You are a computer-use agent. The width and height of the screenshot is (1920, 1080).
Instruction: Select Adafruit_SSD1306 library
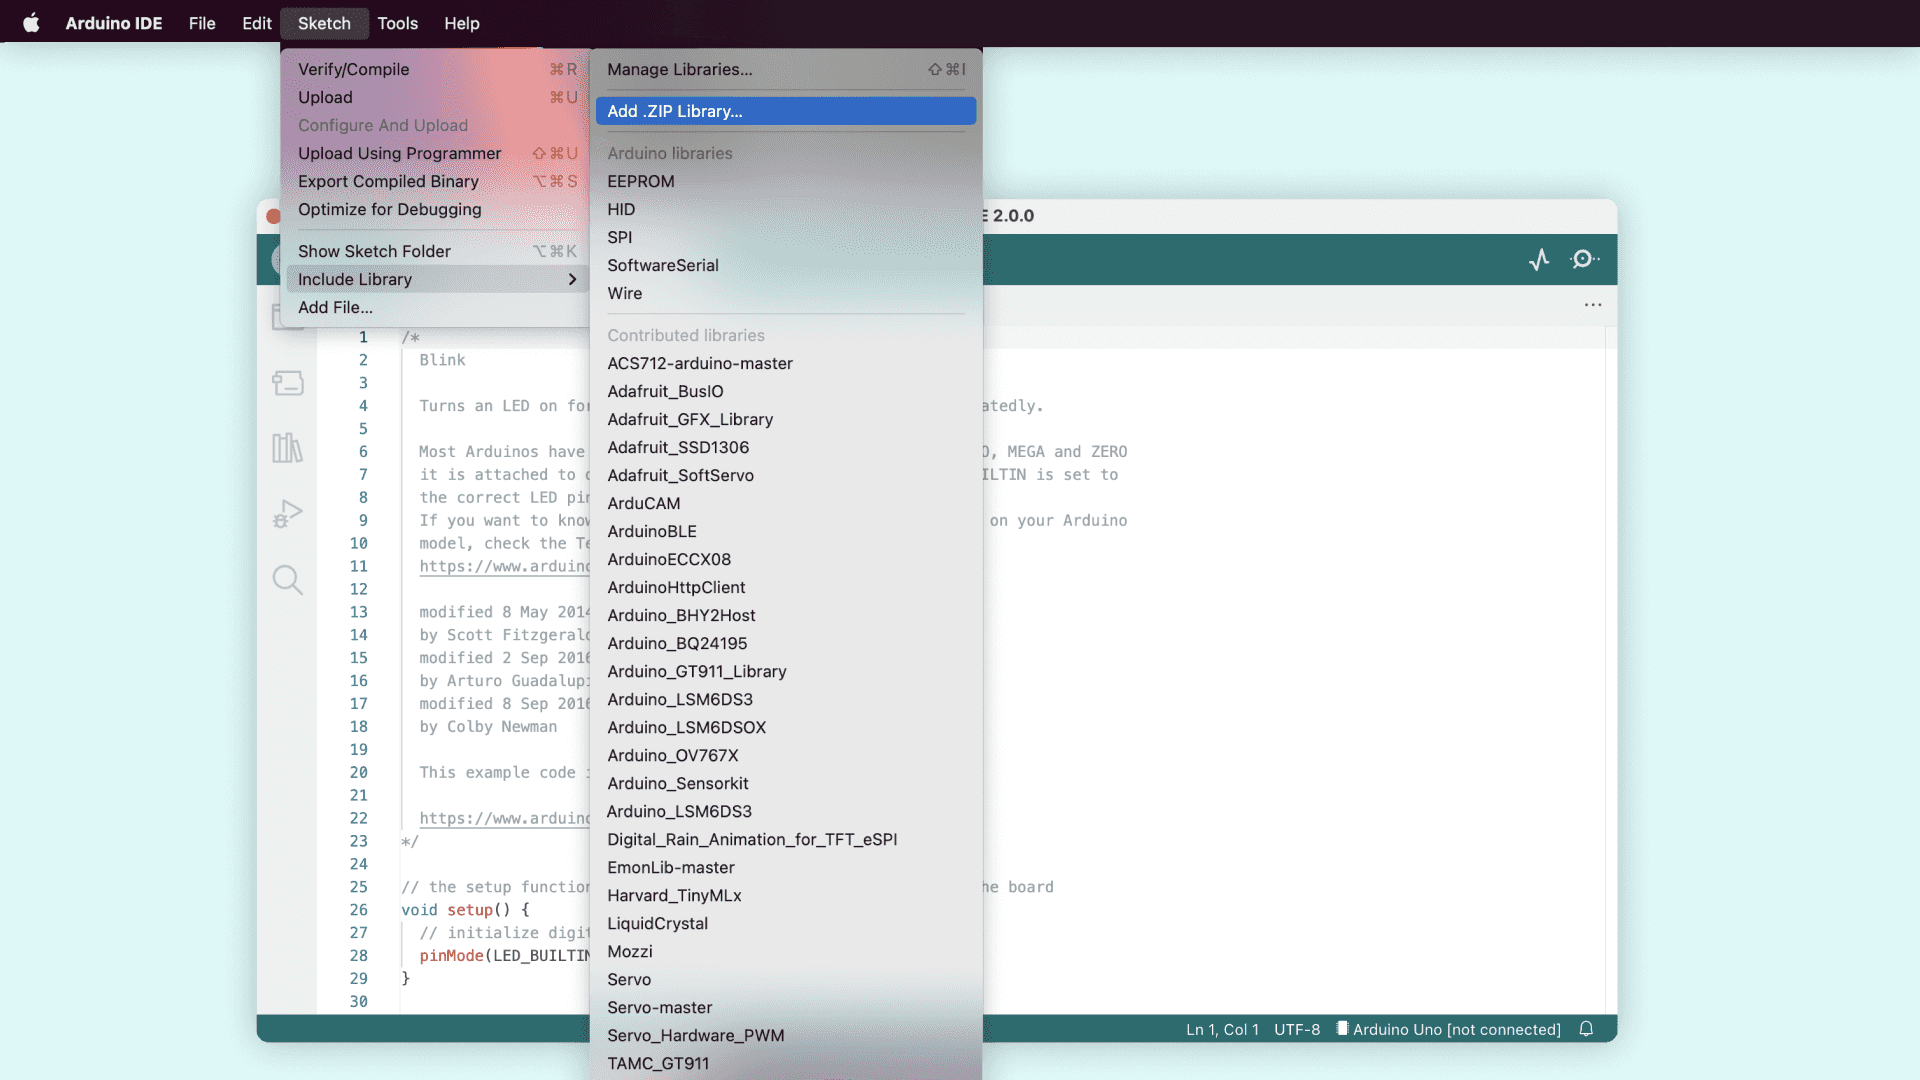tap(678, 447)
